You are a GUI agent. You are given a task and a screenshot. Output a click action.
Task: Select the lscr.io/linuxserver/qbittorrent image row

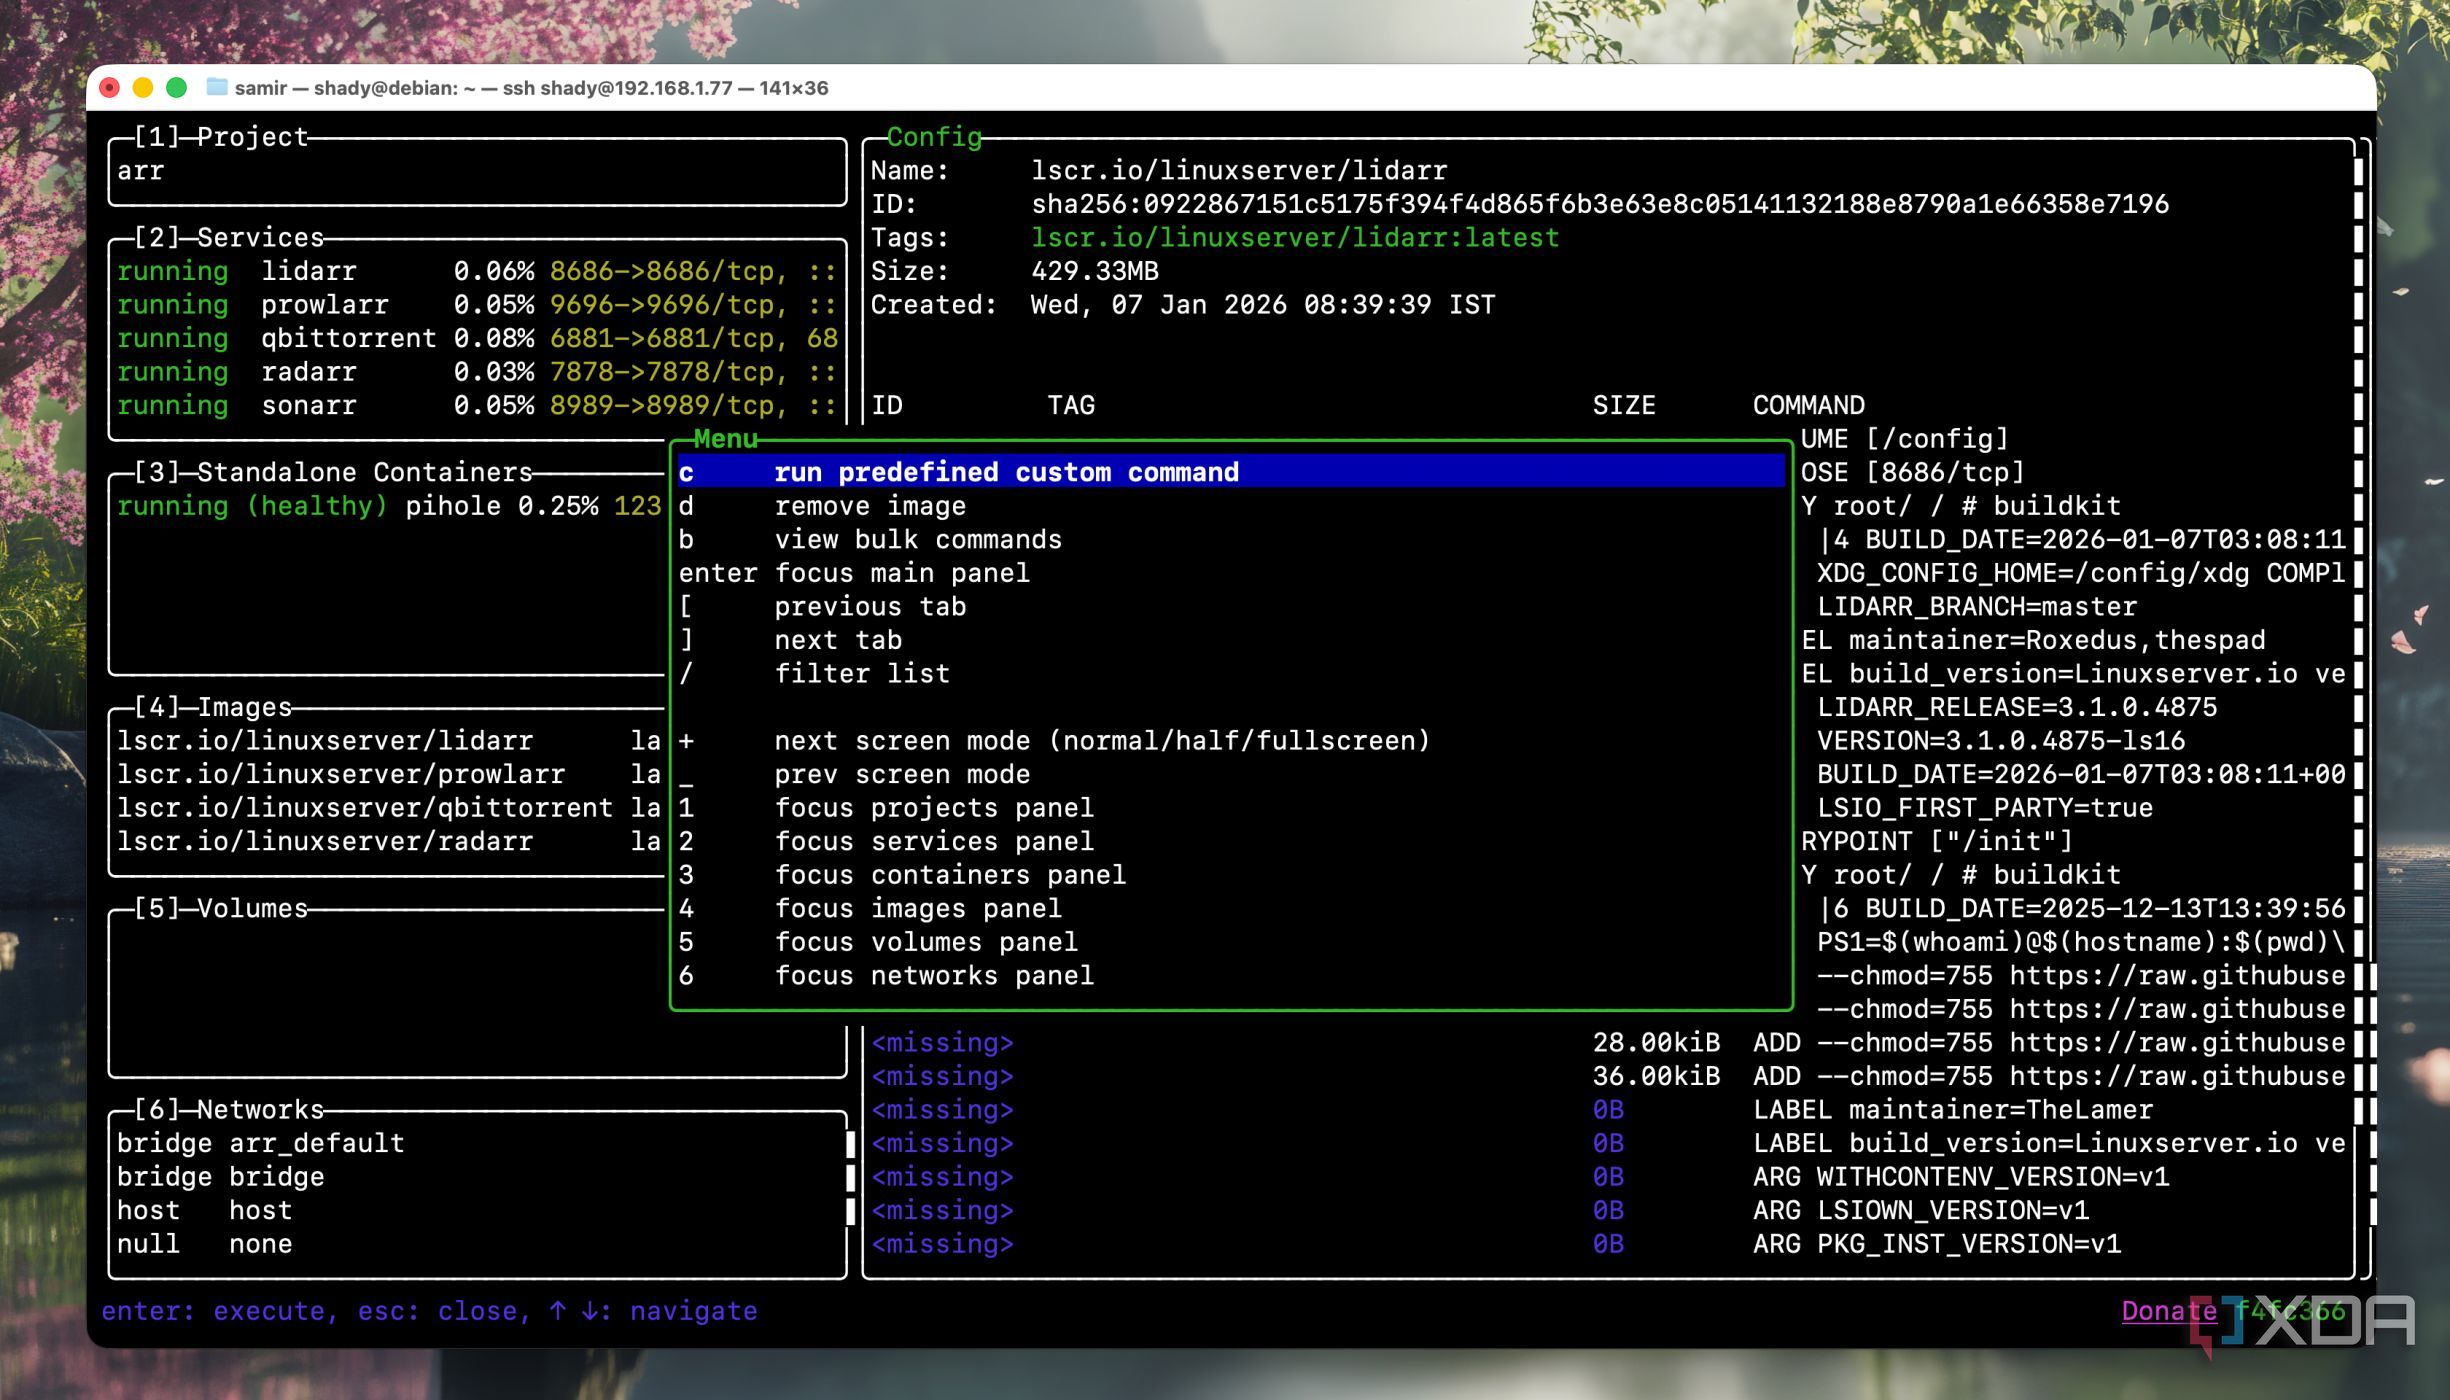pos(389,807)
